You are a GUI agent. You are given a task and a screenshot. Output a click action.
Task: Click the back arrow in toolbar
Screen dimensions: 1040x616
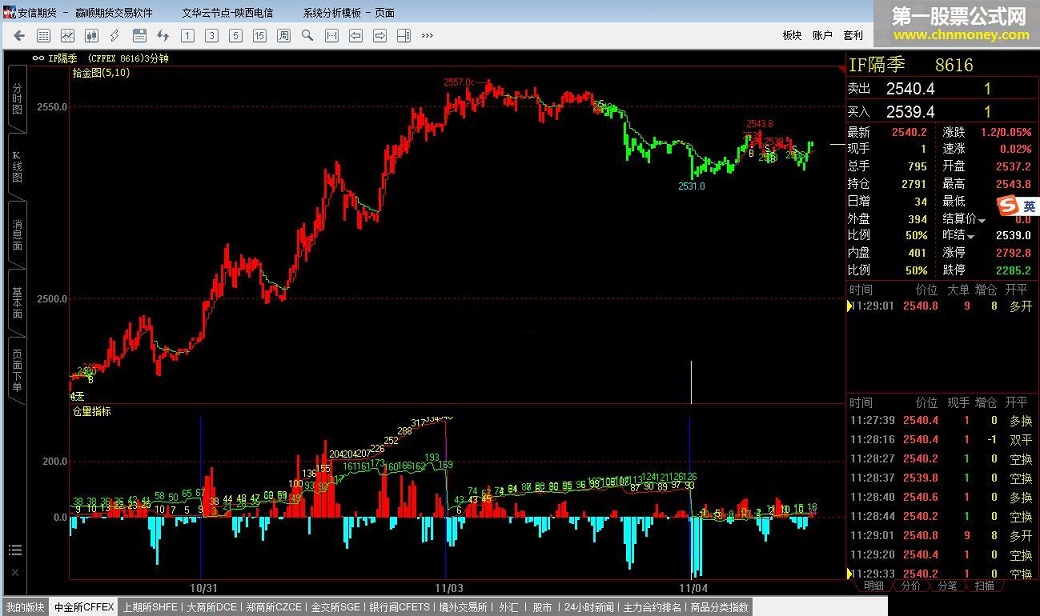19,36
